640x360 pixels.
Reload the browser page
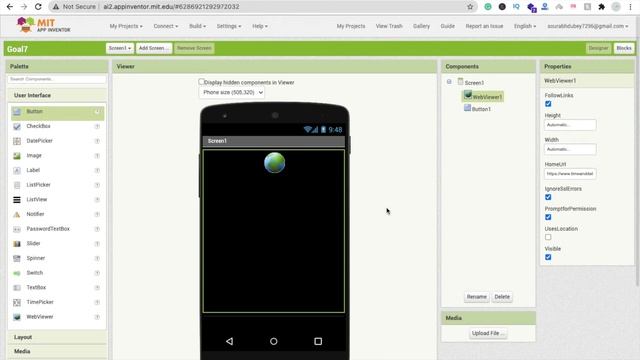click(x=38, y=7)
